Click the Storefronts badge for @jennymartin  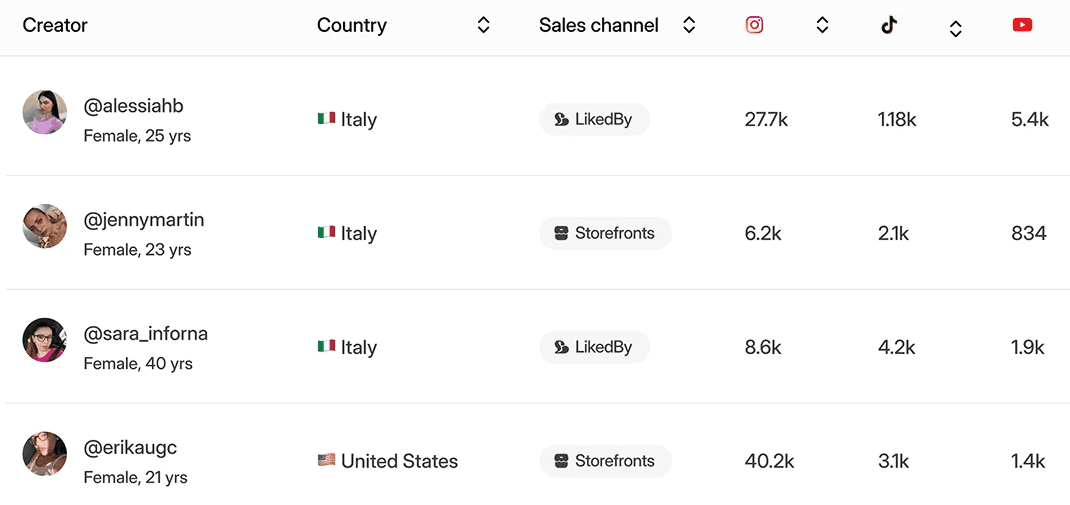click(605, 233)
